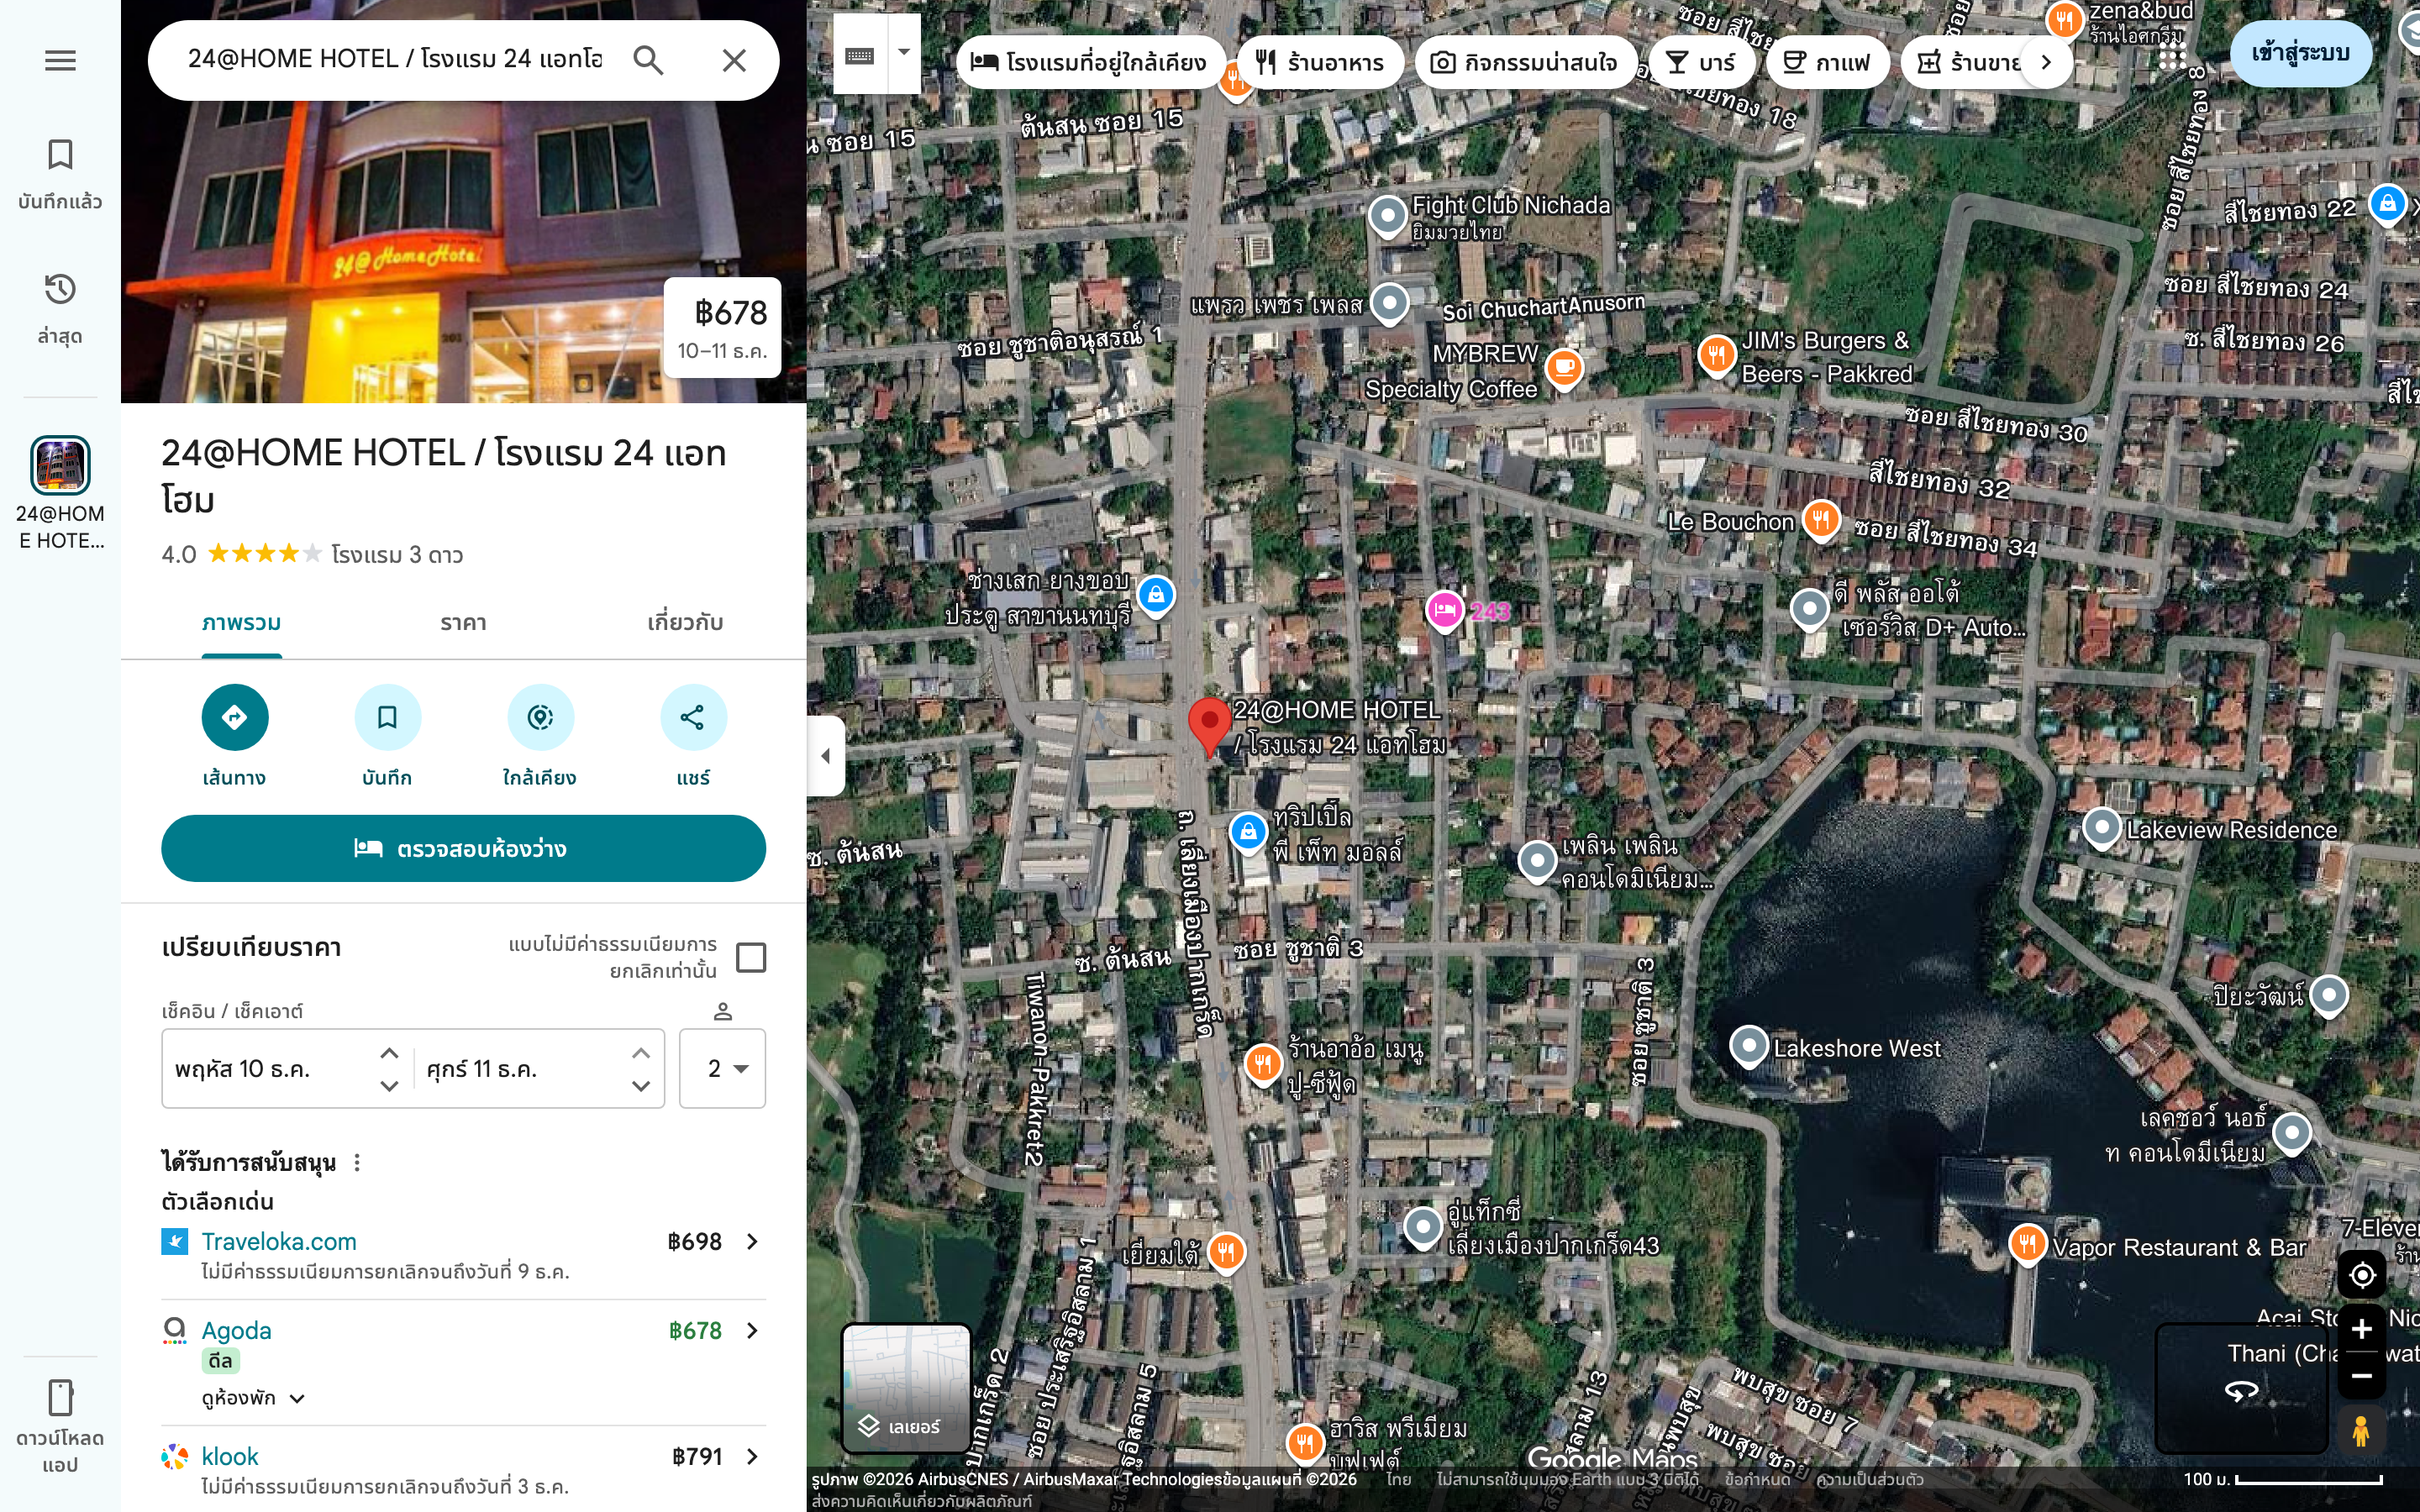Click the Street View pegman icon
The width and height of the screenshot is (2420, 1512).
tap(2361, 1430)
